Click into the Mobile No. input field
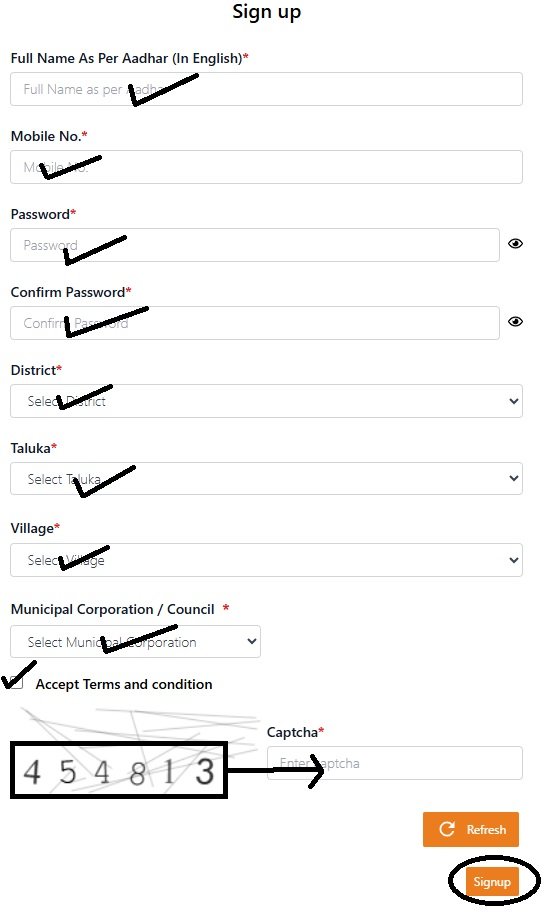 pos(266,167)
